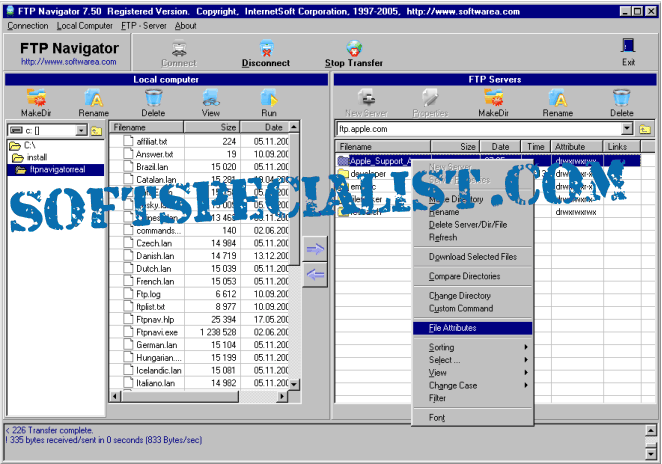Select the Danish.lan file row
This screenshot has width=662, height=464.
(x=200, y=256)
